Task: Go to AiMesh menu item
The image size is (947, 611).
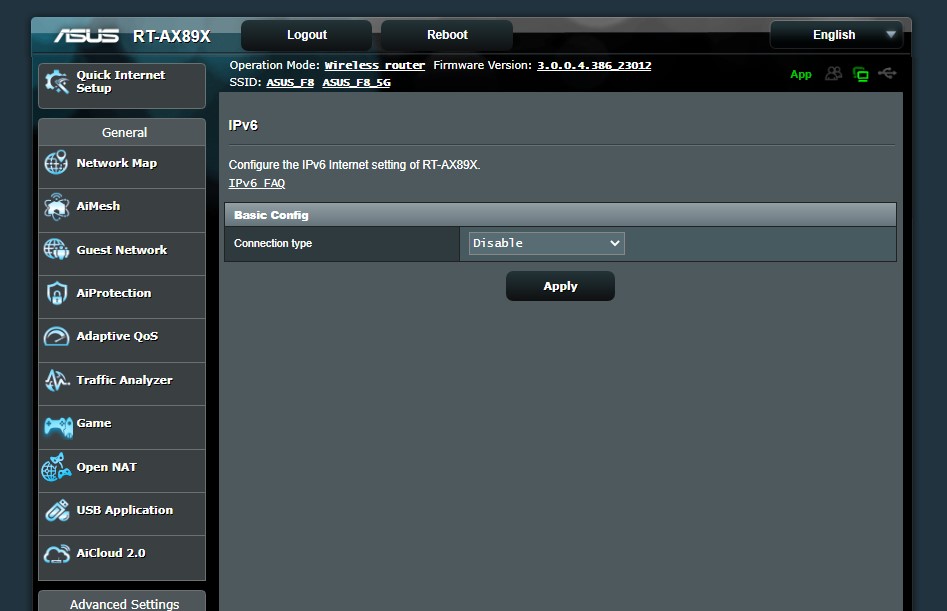Action: click(122, 211)
